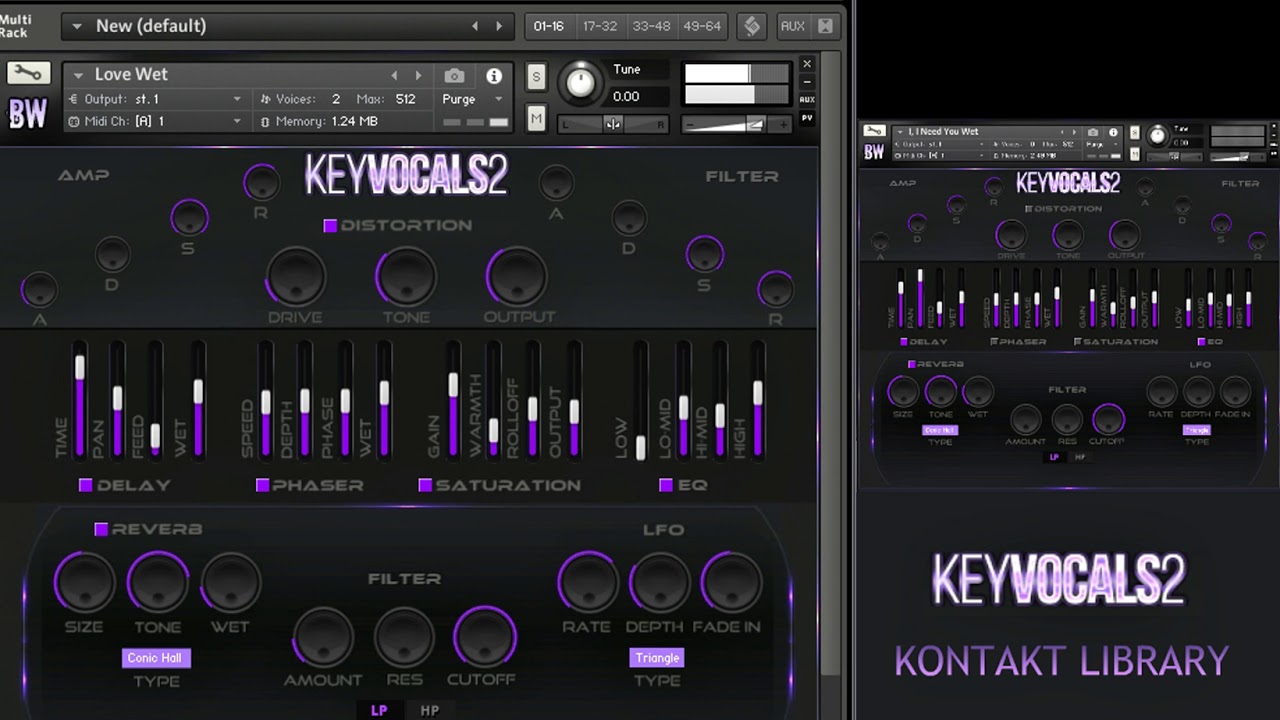Screen dimensions: 1280x720
Task: Click the save disk icon in top bar
Action: 752,26
